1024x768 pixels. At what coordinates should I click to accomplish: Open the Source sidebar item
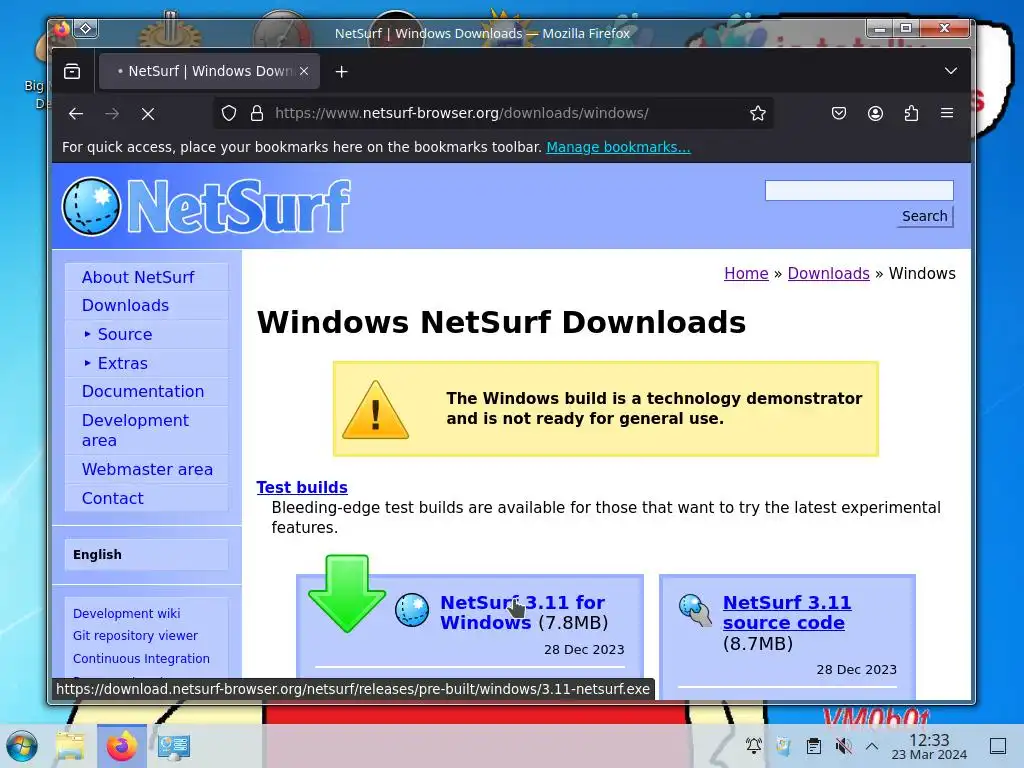pos(125,334)
